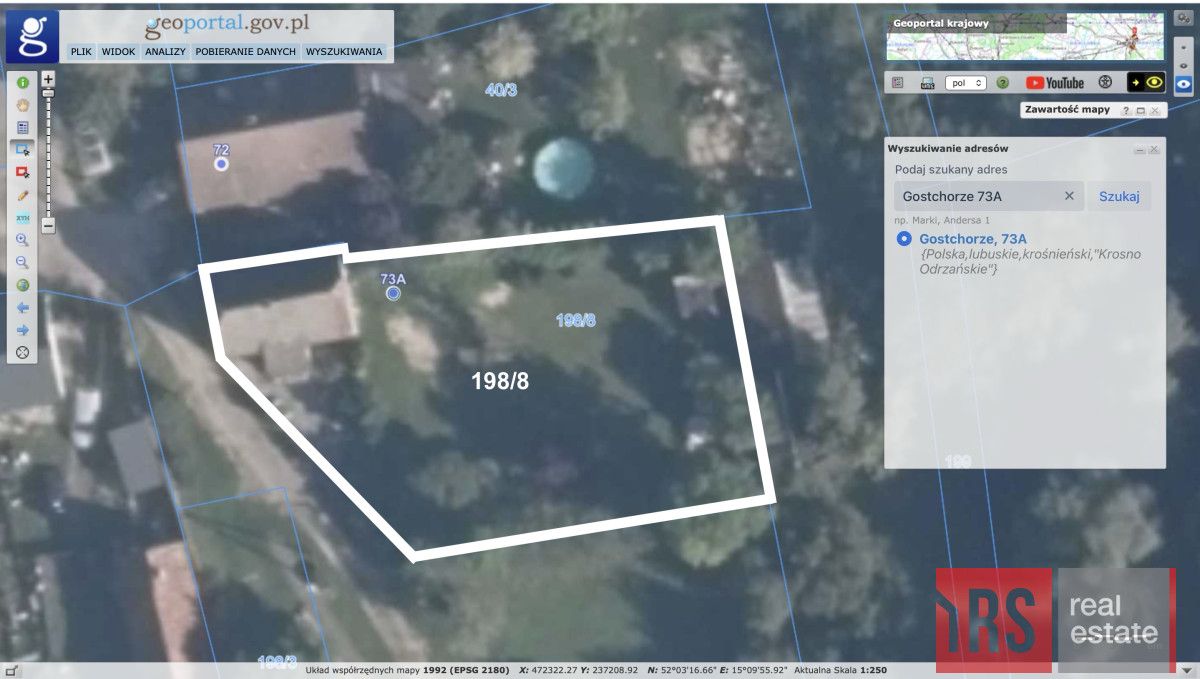Select the pan hand tool
This screenshot has height=679, width=1200.
pyautogui.click(x=22, y=105)
